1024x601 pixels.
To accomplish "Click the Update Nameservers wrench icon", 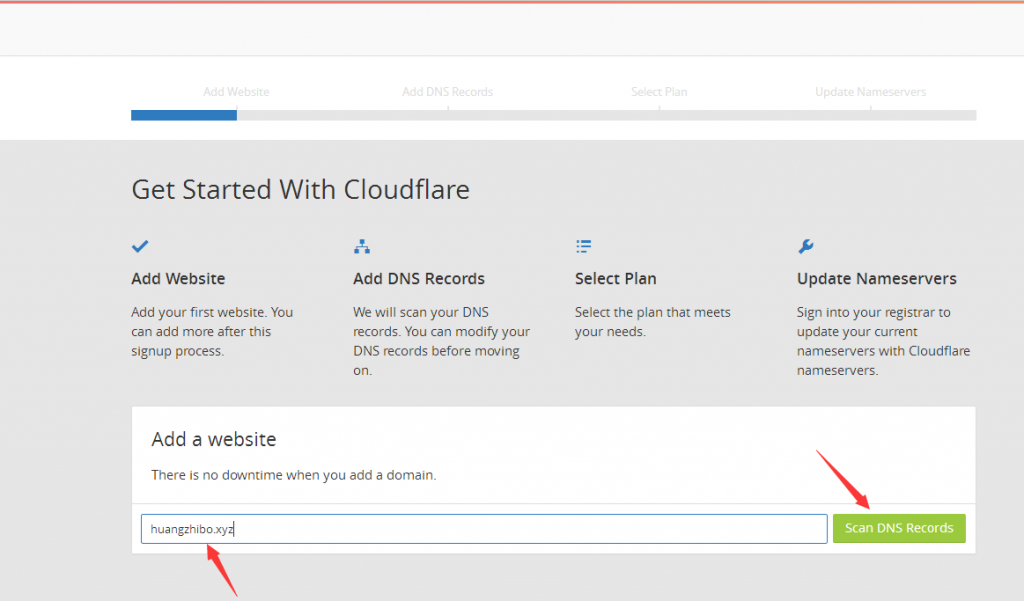I will coord(805,246).
